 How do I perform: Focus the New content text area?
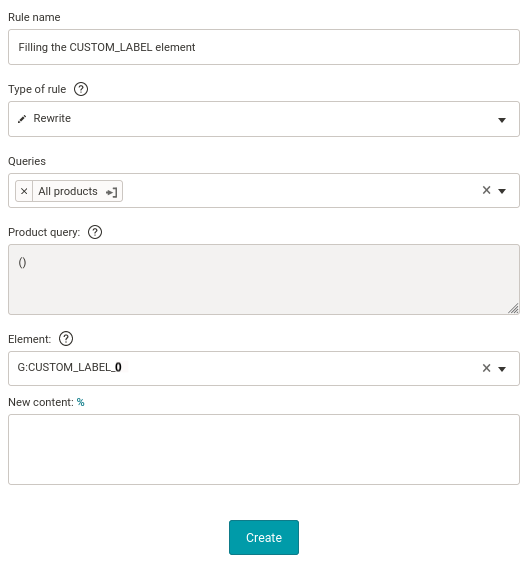click(264, 449)
